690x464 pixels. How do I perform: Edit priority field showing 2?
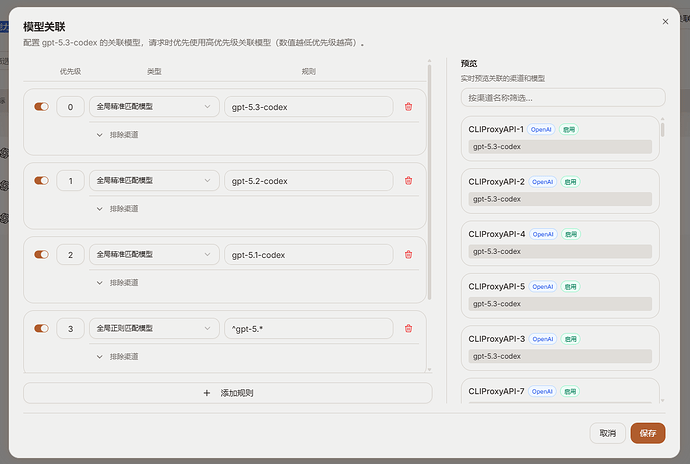(x=70, y=254)
